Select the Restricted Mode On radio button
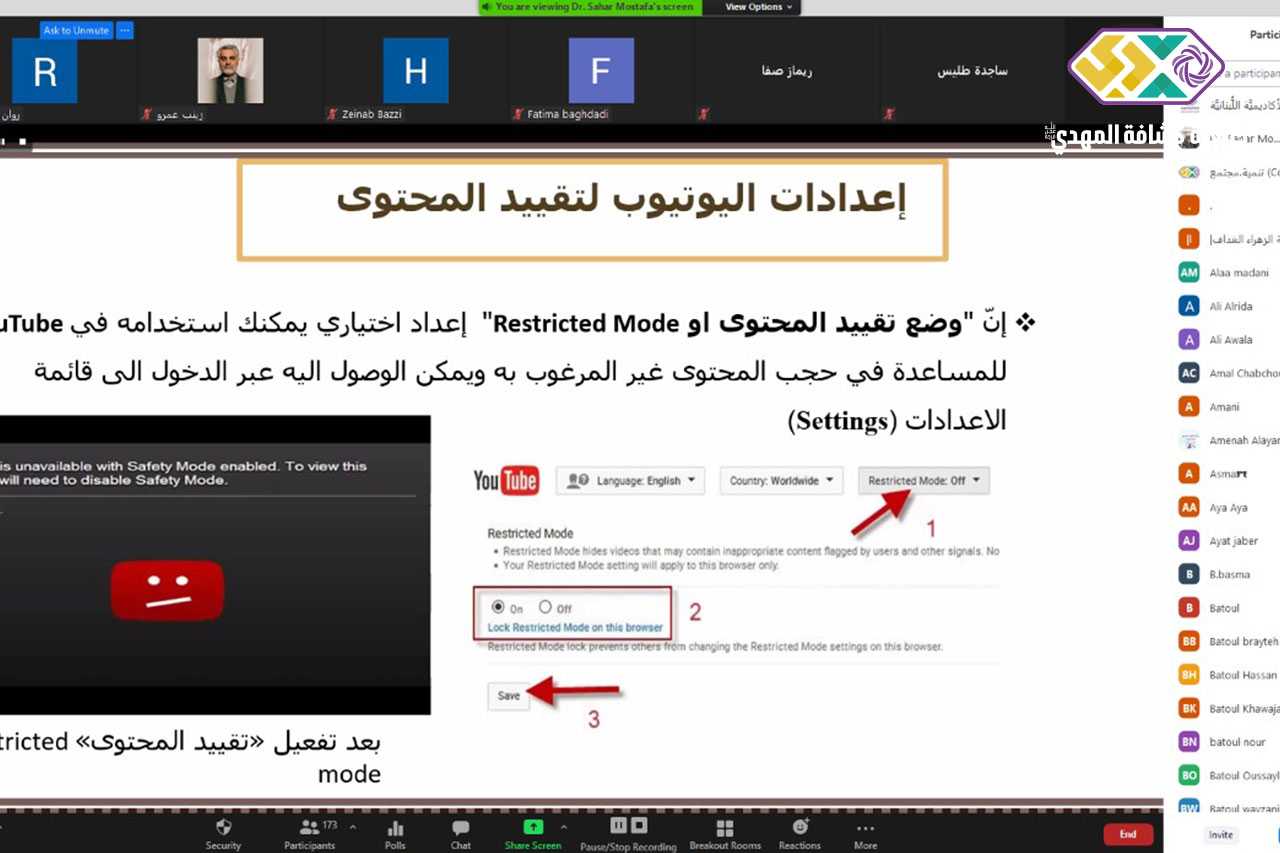The image size is (1280, 853). [498, 607]
